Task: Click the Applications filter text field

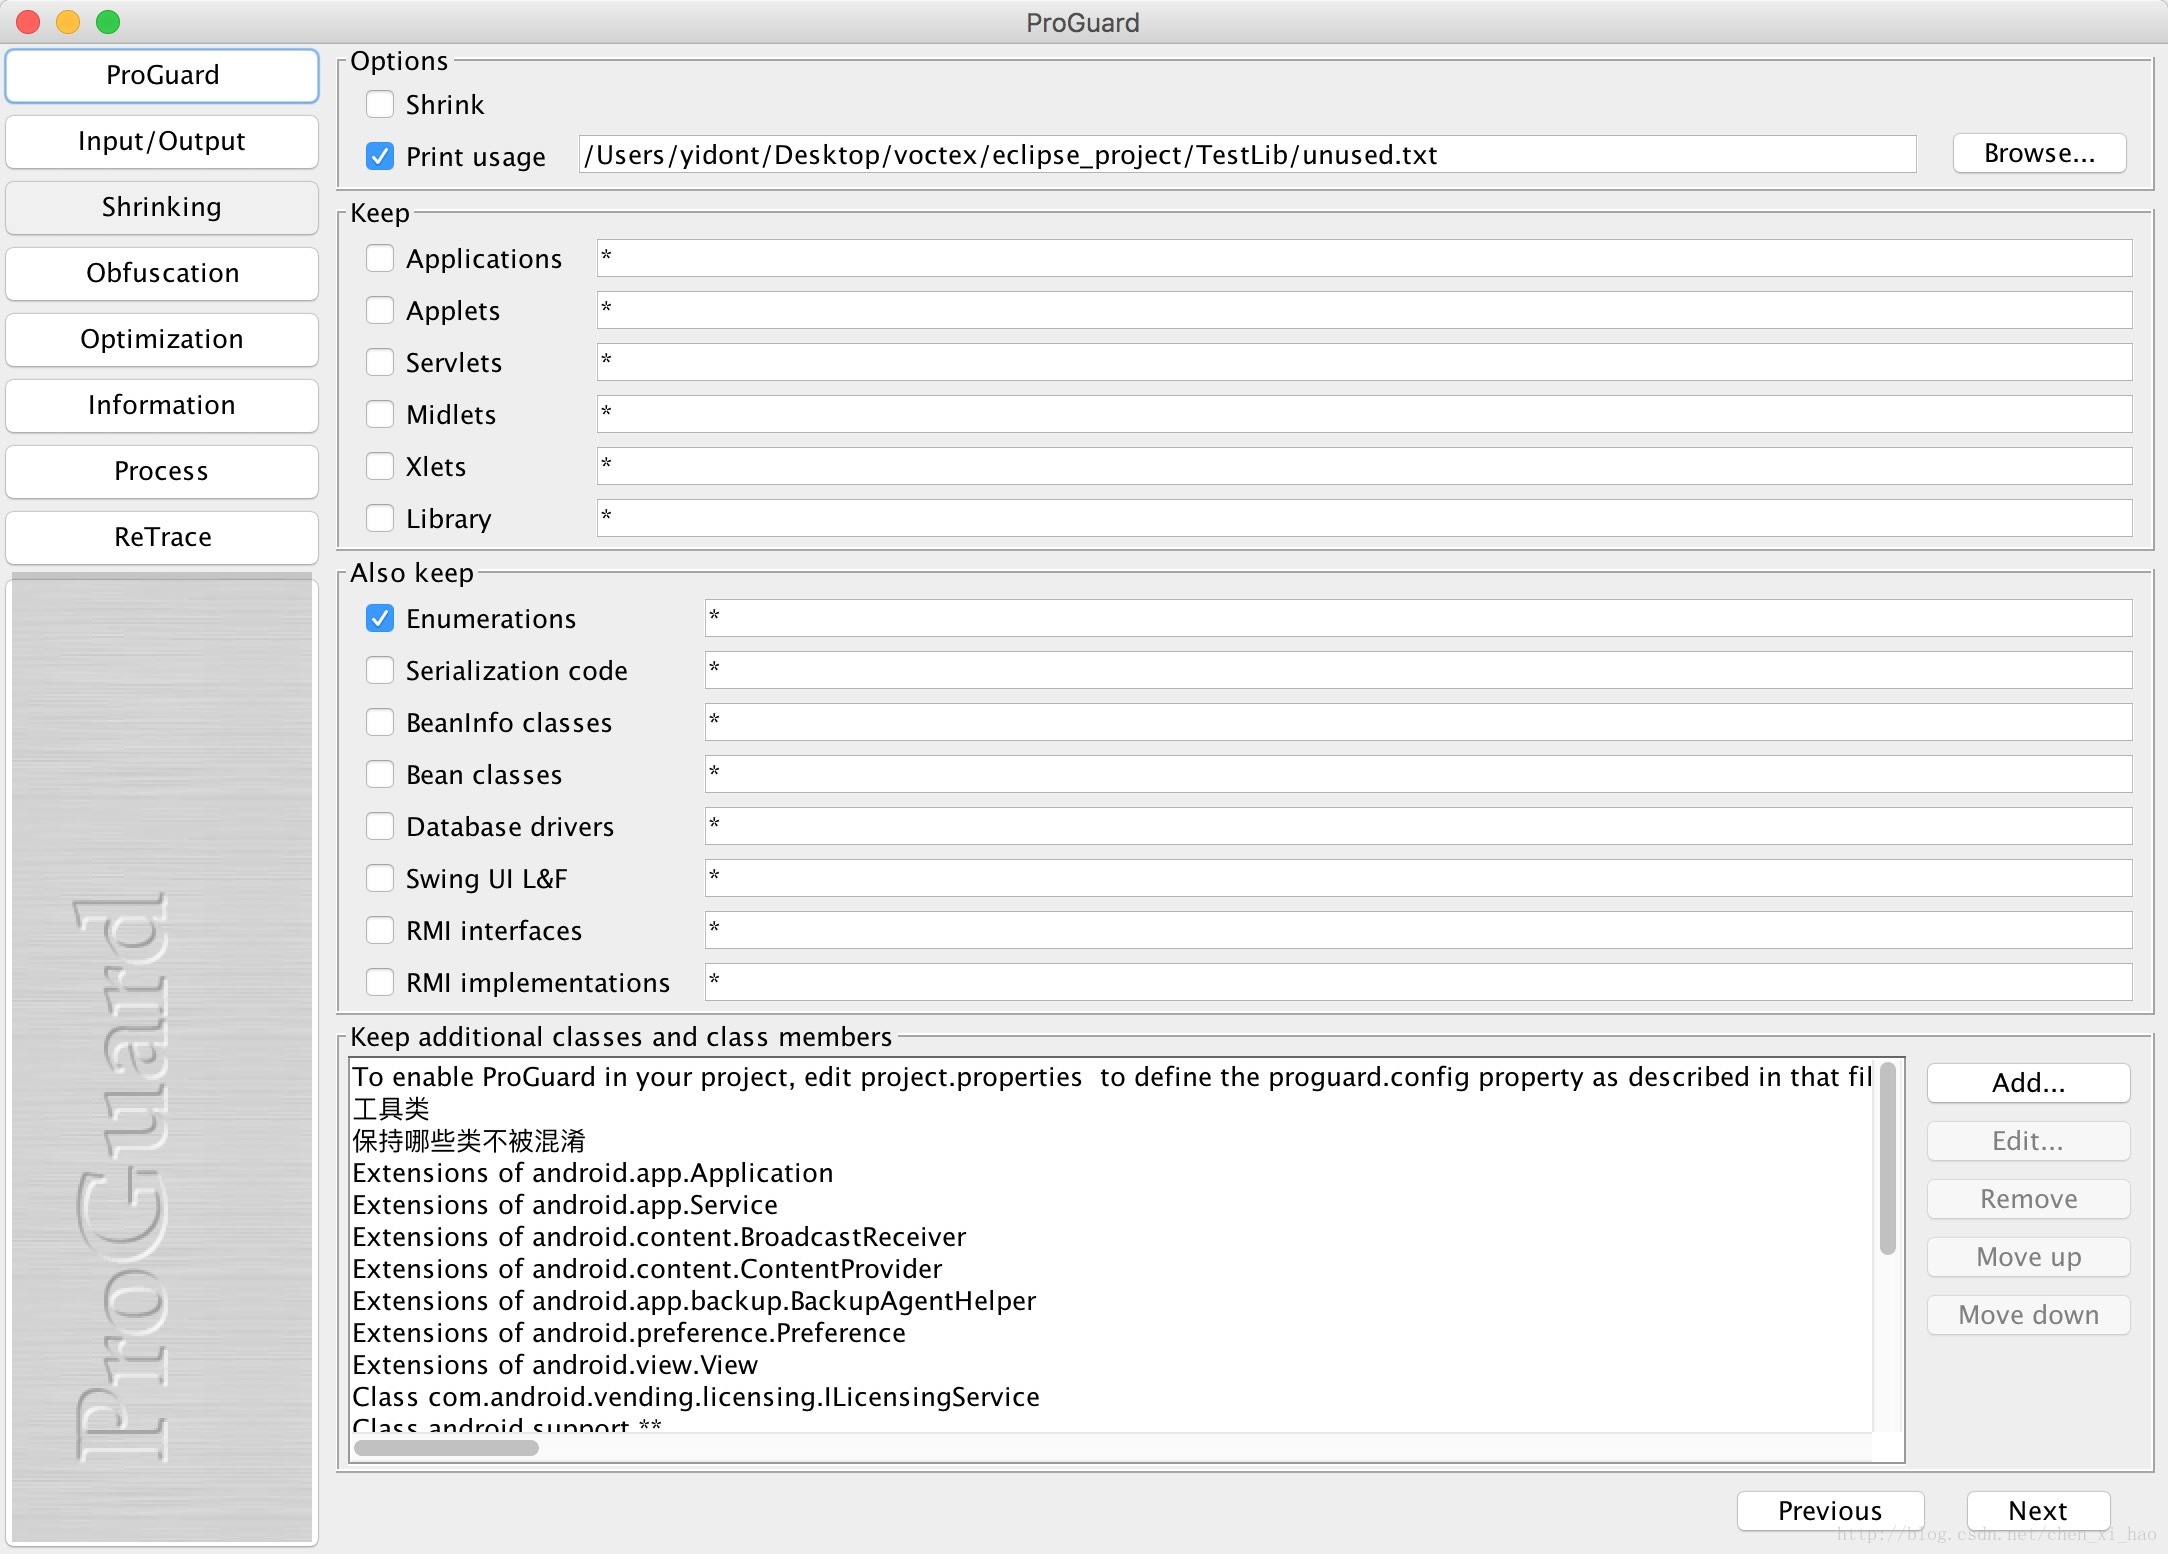Action: (x=1365, y=258)
